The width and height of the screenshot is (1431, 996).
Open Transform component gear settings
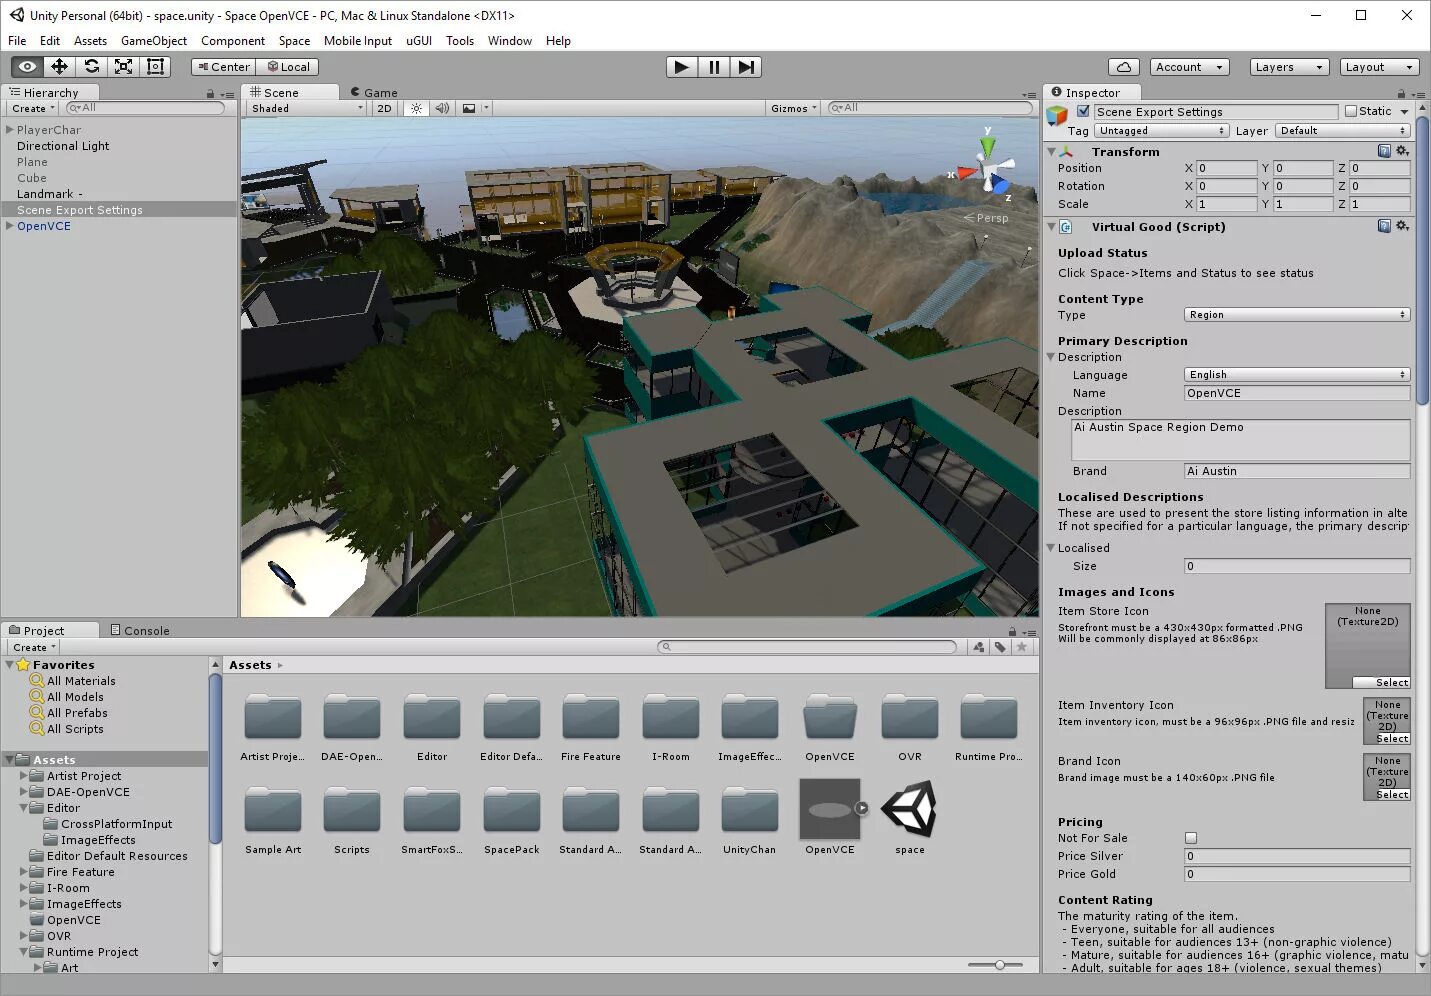pyautogui.click(x=1402, y=151)
